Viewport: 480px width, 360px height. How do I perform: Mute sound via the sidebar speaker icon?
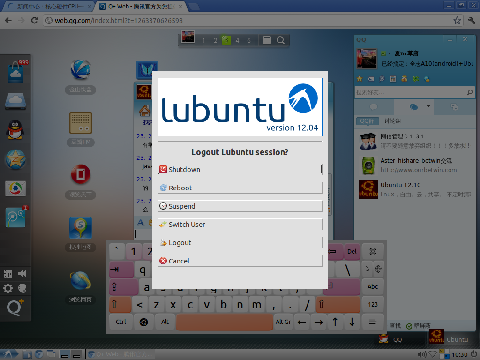click(x=22, y=274)
